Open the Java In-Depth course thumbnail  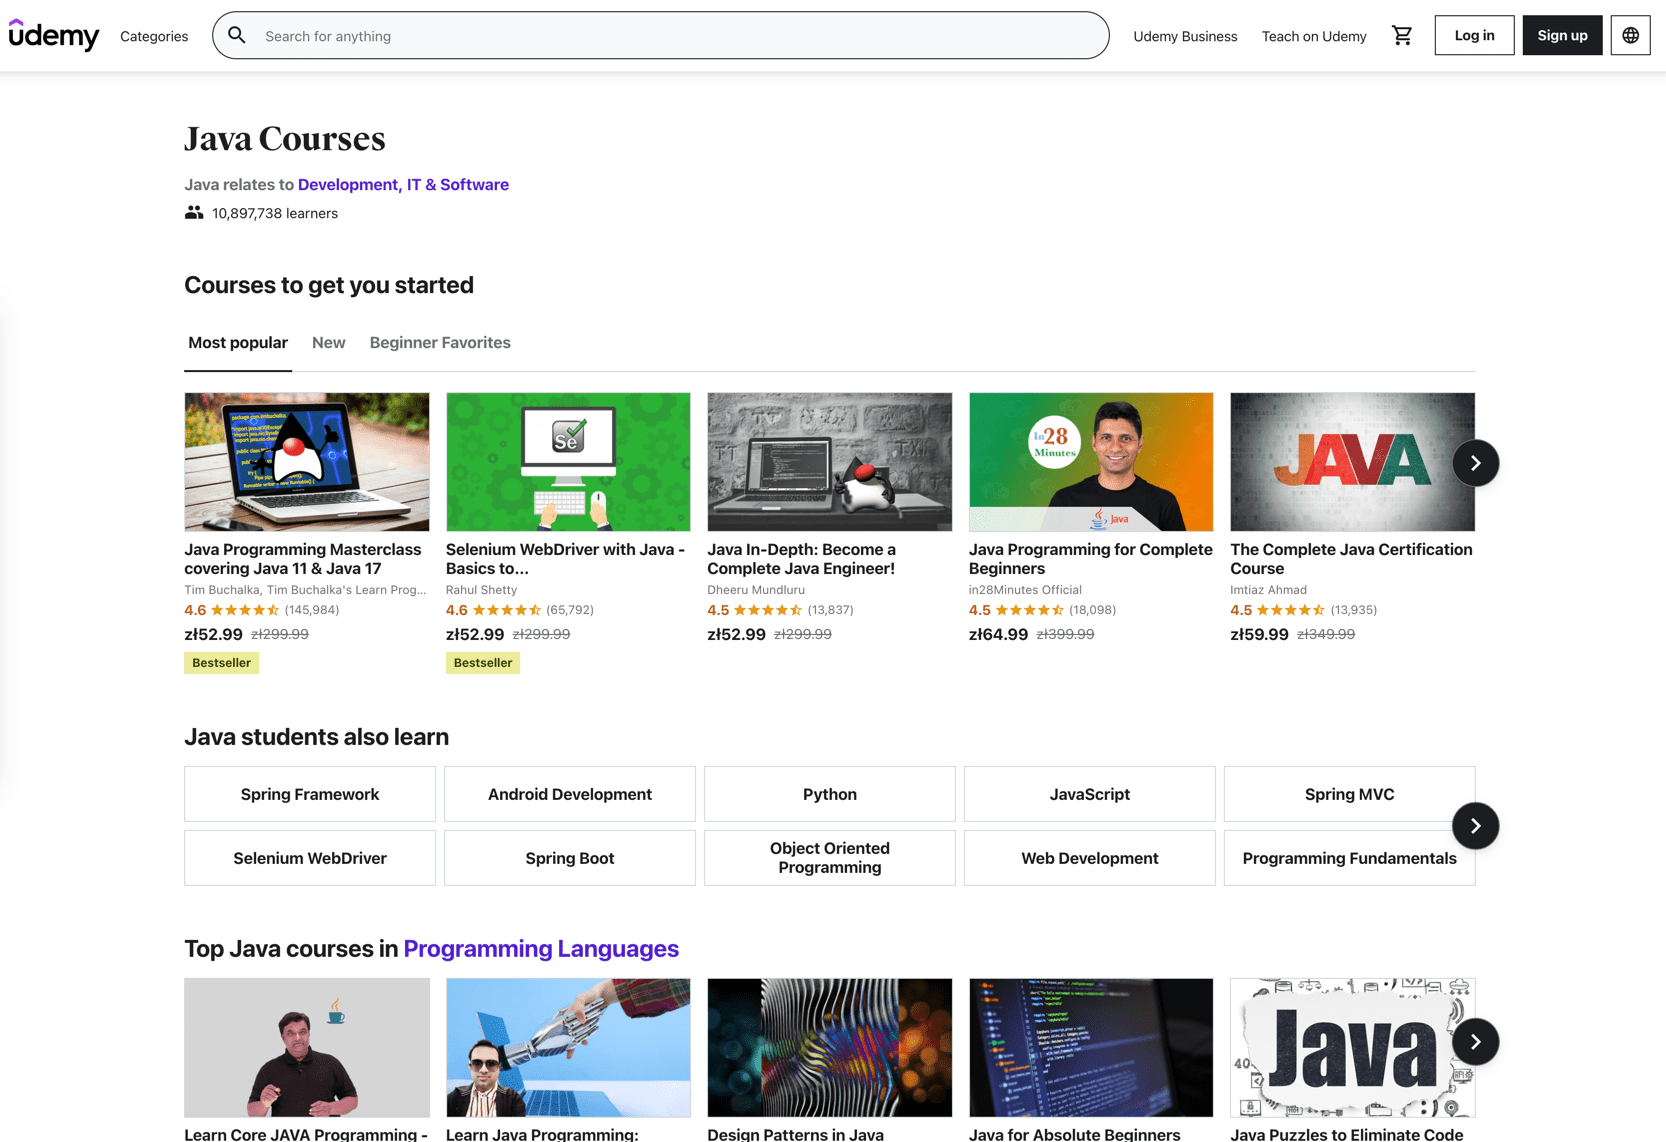click(829, 462)
